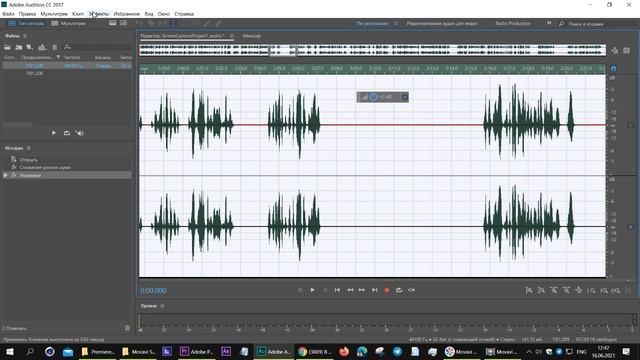Delete selected file with Files trash icon

pyautogui.click(x=55, y=47)
